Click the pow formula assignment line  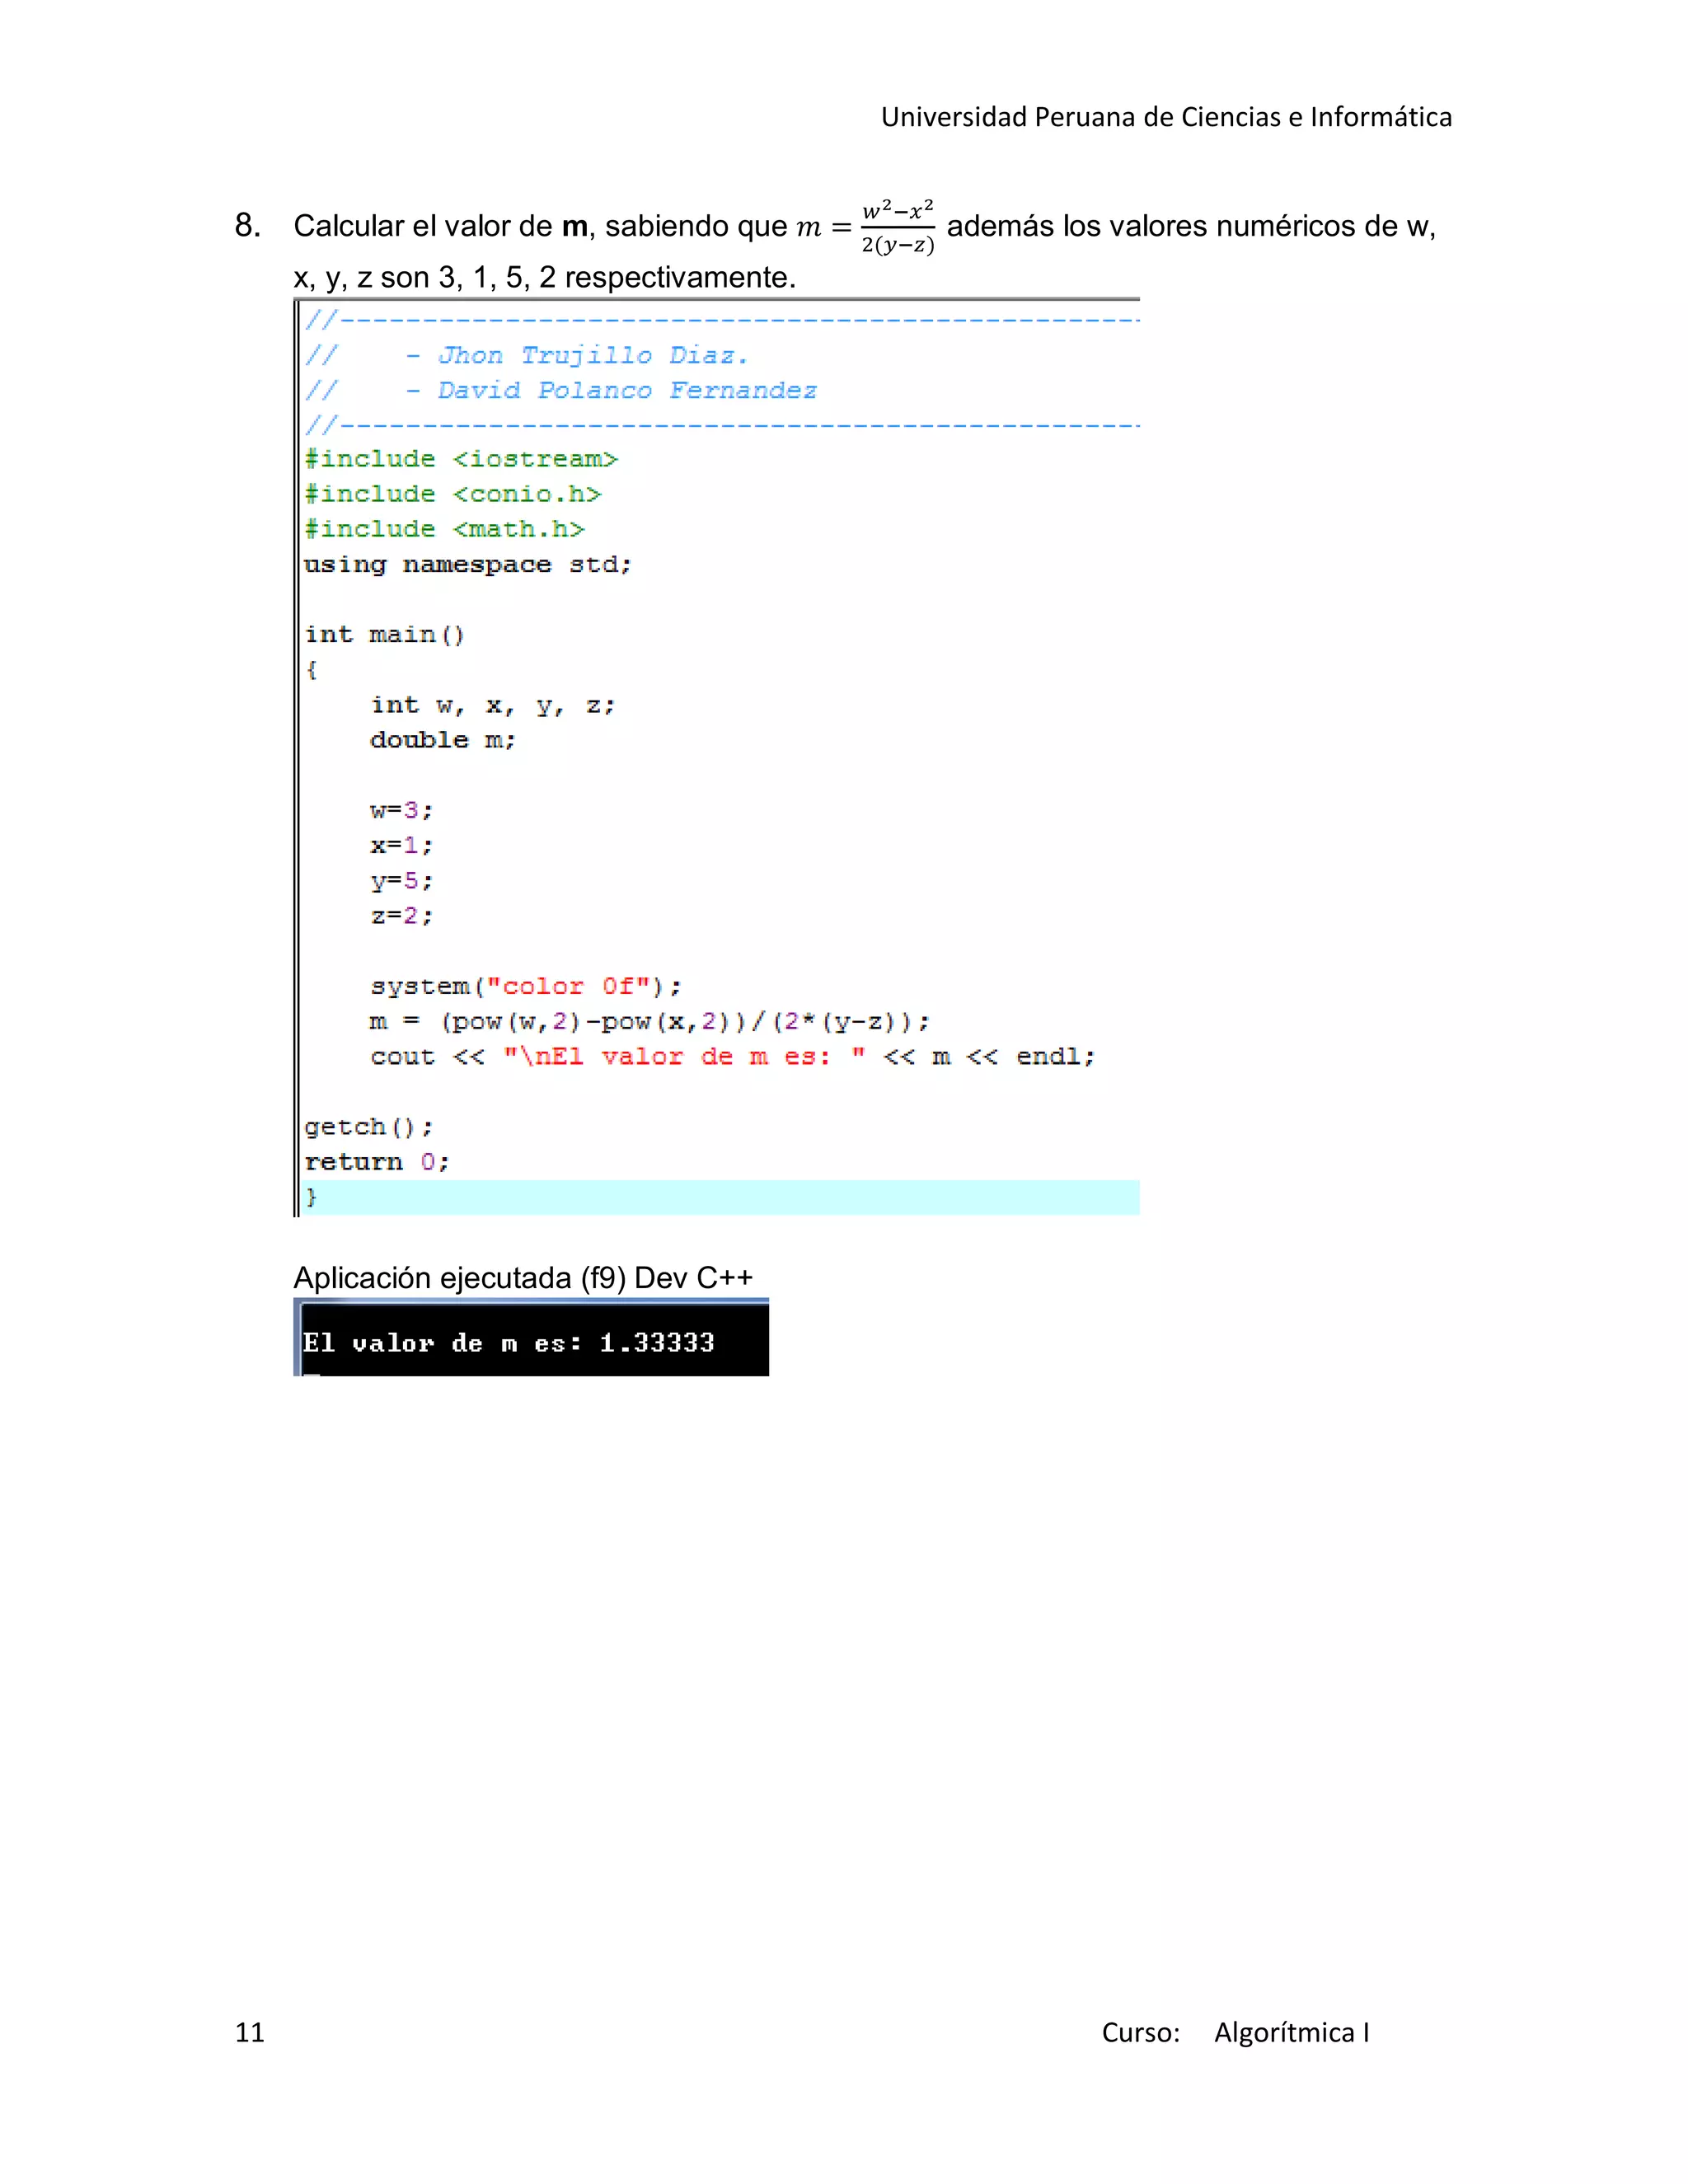[x=649, y=1021]
